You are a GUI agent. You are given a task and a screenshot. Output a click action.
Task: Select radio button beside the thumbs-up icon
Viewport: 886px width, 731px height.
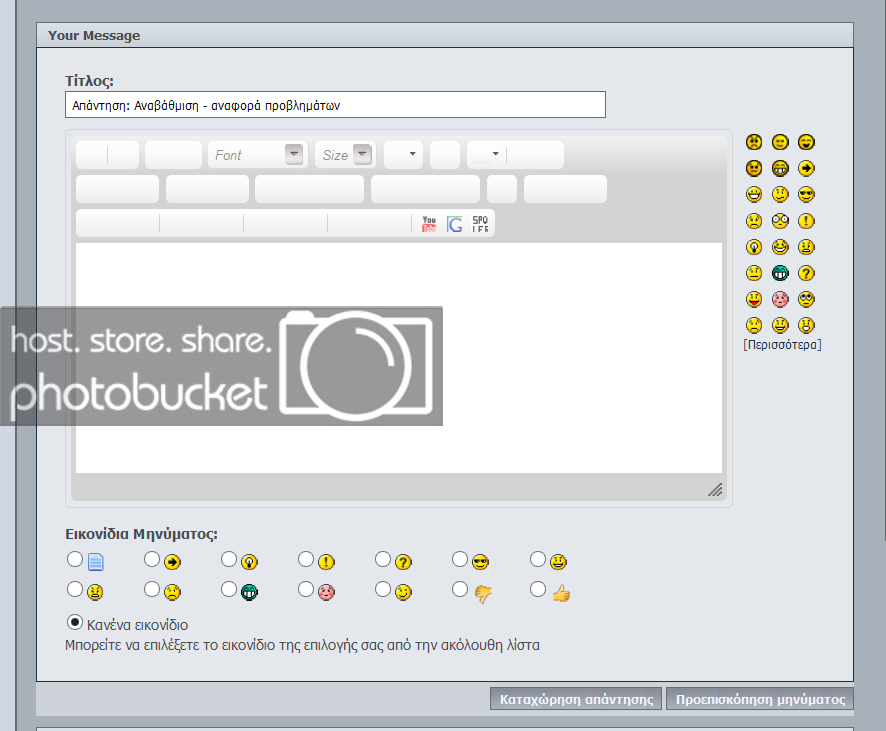point(538,589)
